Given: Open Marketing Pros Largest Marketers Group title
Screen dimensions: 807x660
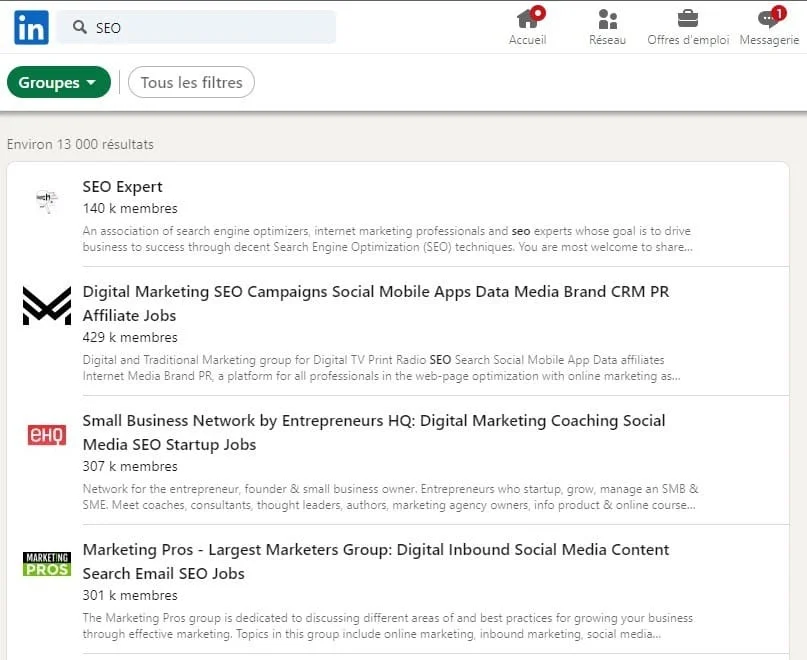Looking at the screenshot, I should point(376,561).
